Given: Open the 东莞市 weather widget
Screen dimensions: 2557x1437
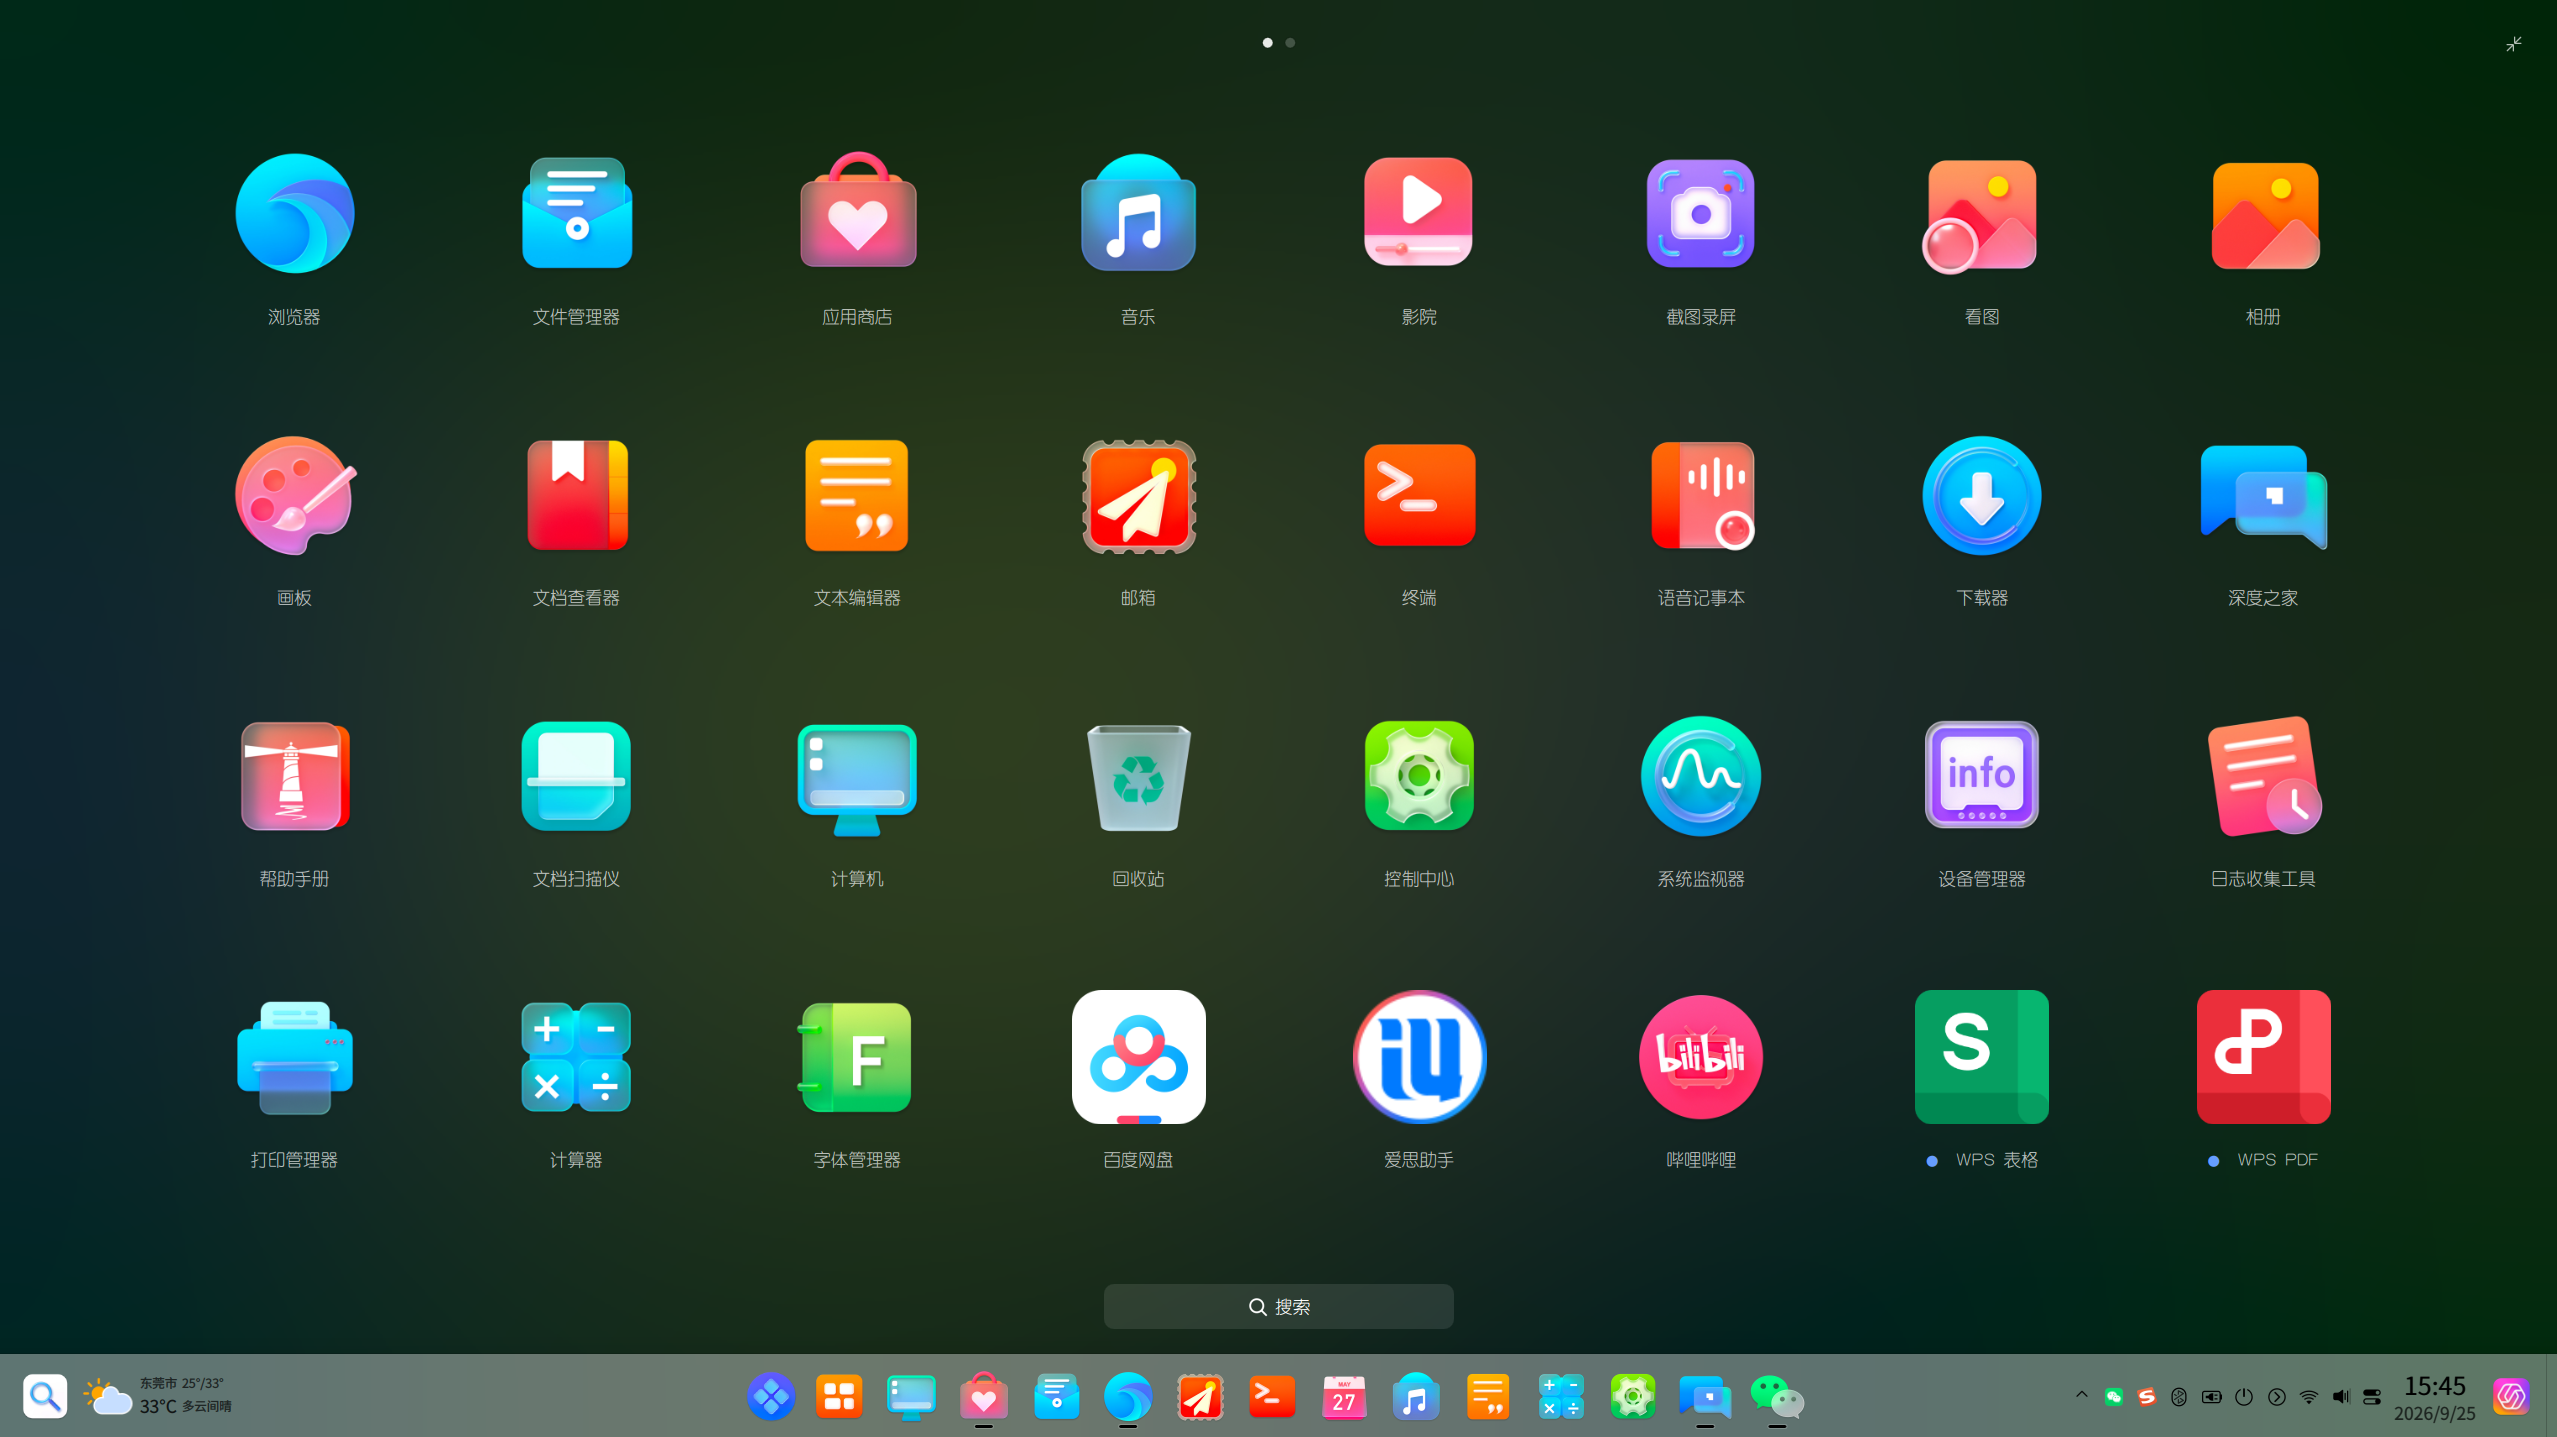Looking at the screenshot, I should click(158, 1396).
